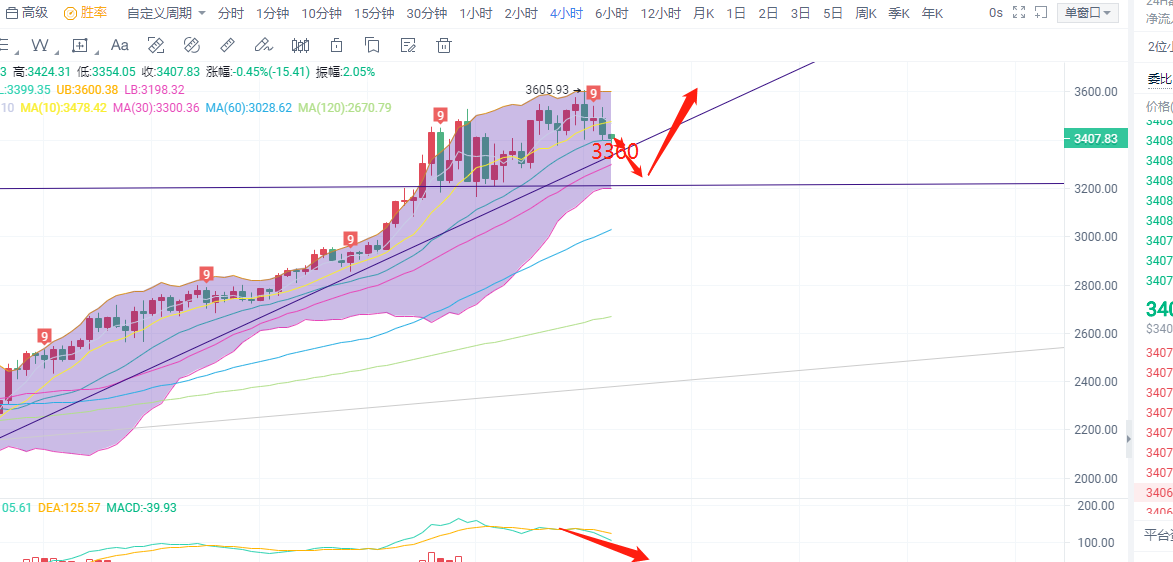Click the MA(60):3028.62 indicator label
Viewport: 1173px width, 562px height.
click(249, 108)
